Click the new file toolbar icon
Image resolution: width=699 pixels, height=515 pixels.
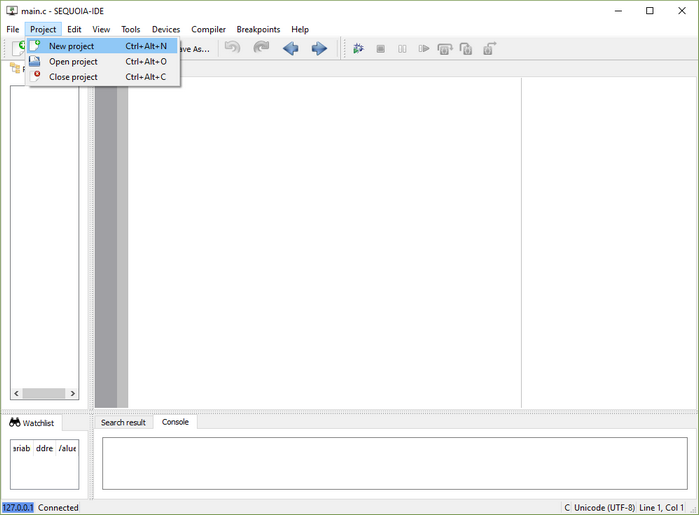(18, 48)
